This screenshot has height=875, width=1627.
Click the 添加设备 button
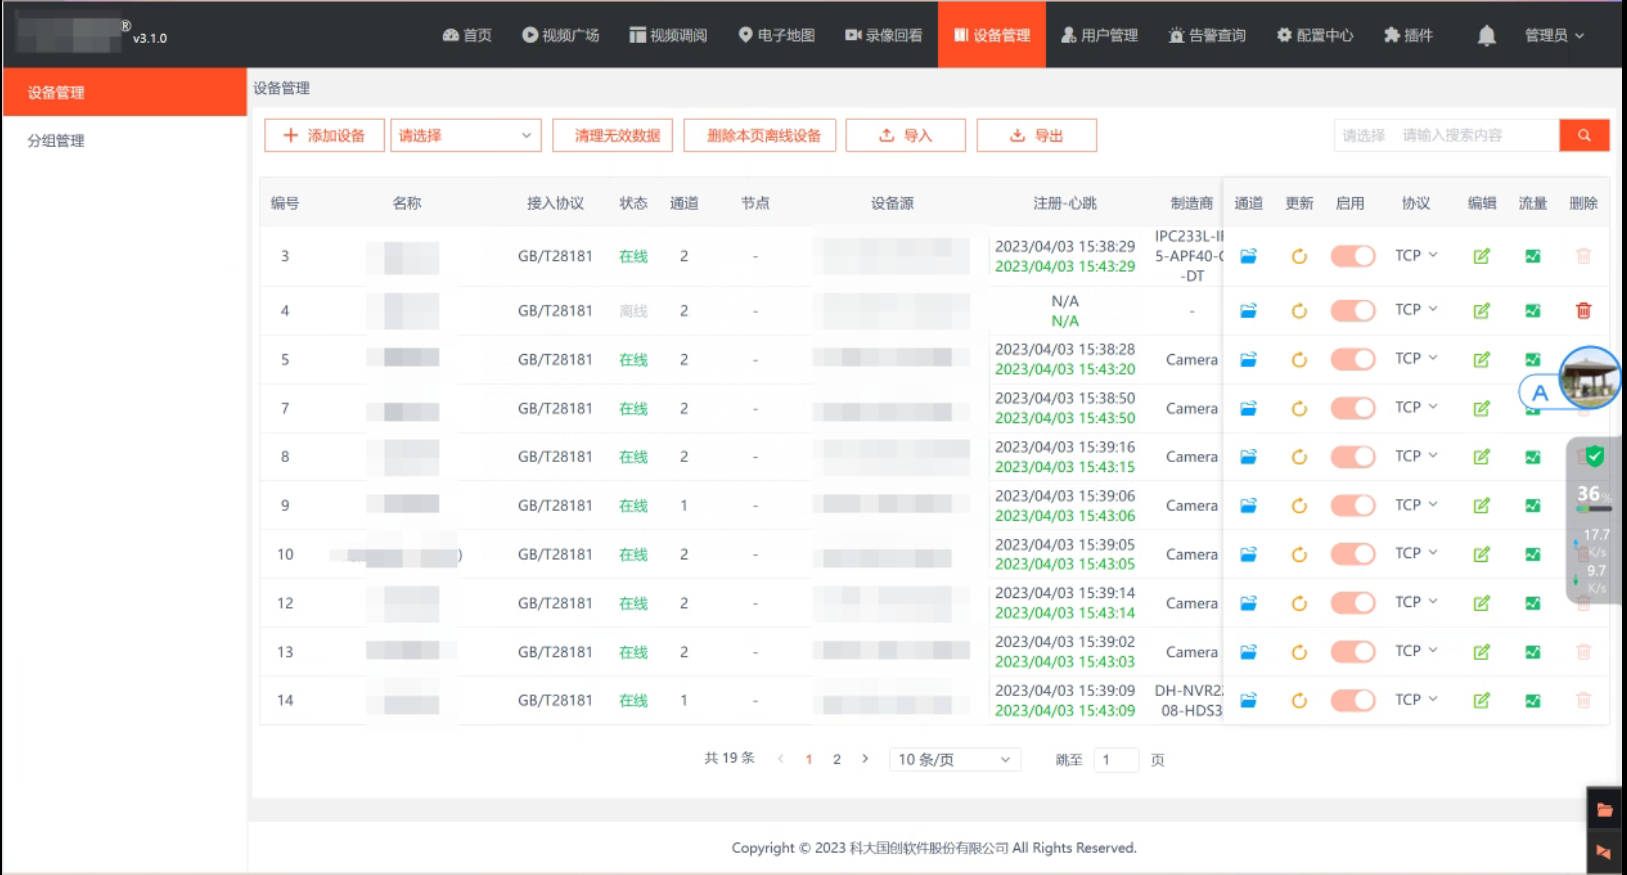(324, 135)
